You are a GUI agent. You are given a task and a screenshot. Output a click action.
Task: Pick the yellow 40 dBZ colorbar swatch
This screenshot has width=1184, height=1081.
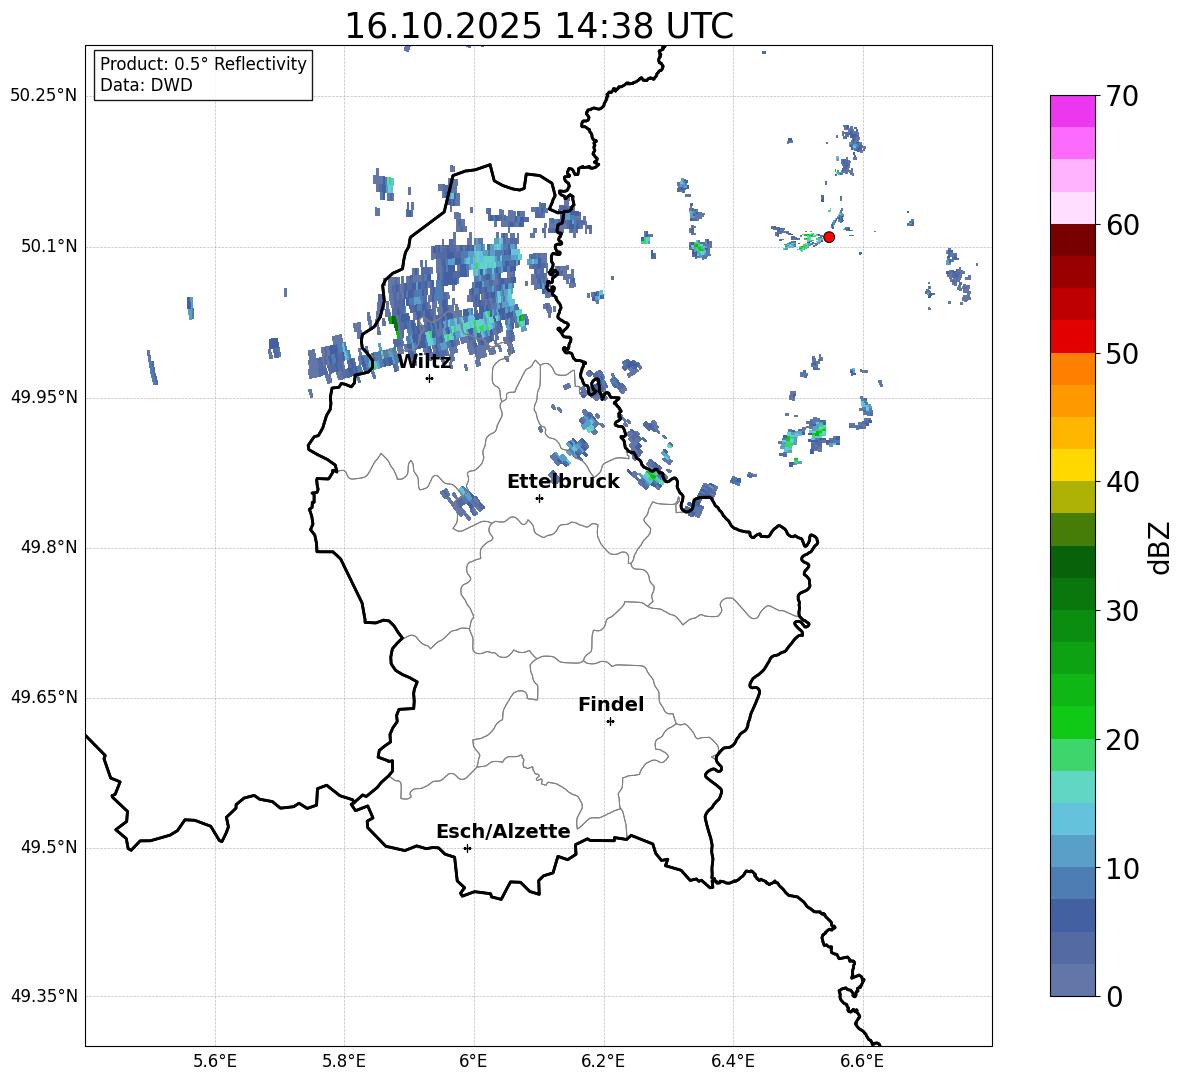(x=1072, y=465)
